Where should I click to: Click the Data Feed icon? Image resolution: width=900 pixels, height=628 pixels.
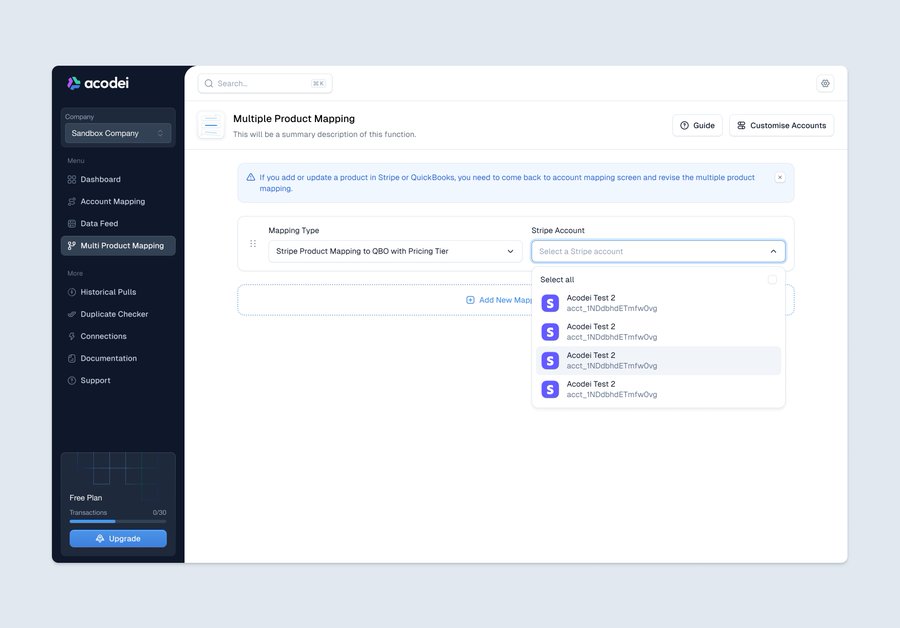click(x=72, y=223)
